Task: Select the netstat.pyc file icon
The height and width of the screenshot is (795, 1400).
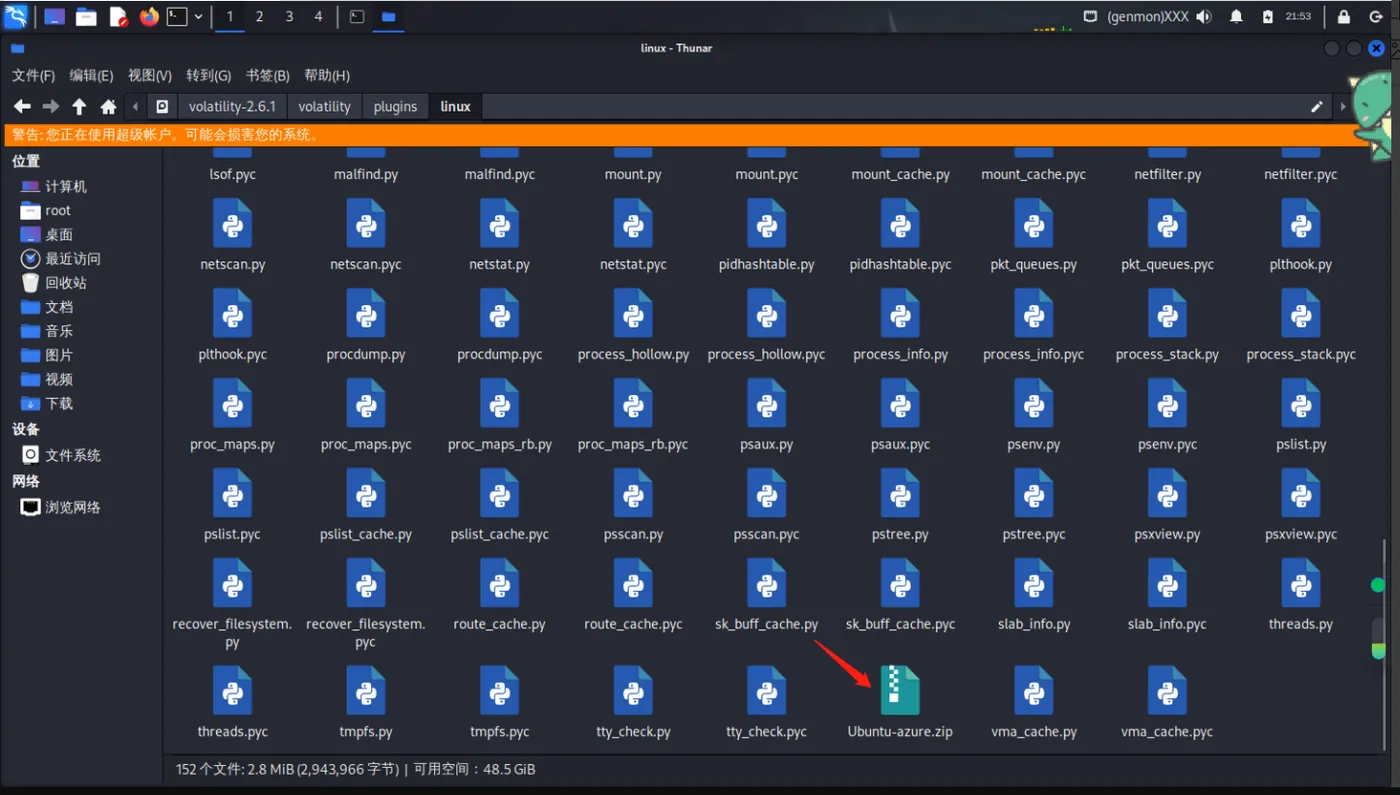Action: [x=633, y=223]
